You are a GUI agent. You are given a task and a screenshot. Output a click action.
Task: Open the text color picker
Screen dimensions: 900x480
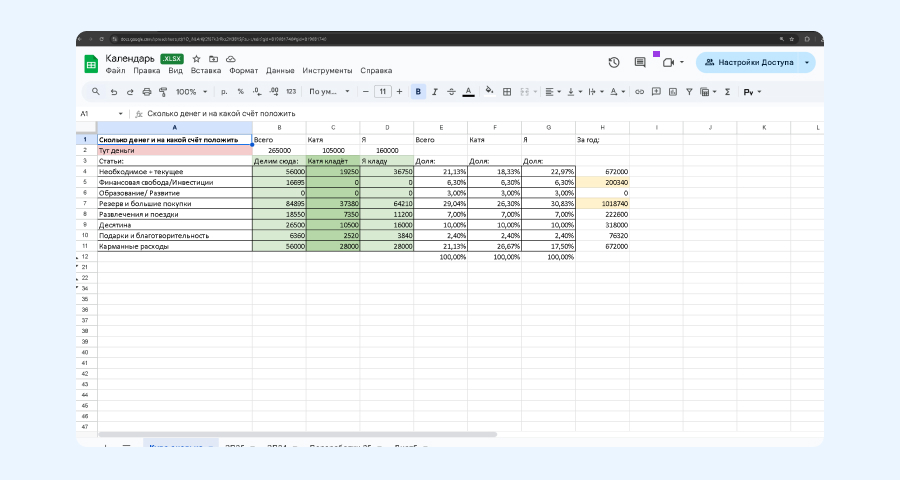pyautogui.click(x=468, y=92)
